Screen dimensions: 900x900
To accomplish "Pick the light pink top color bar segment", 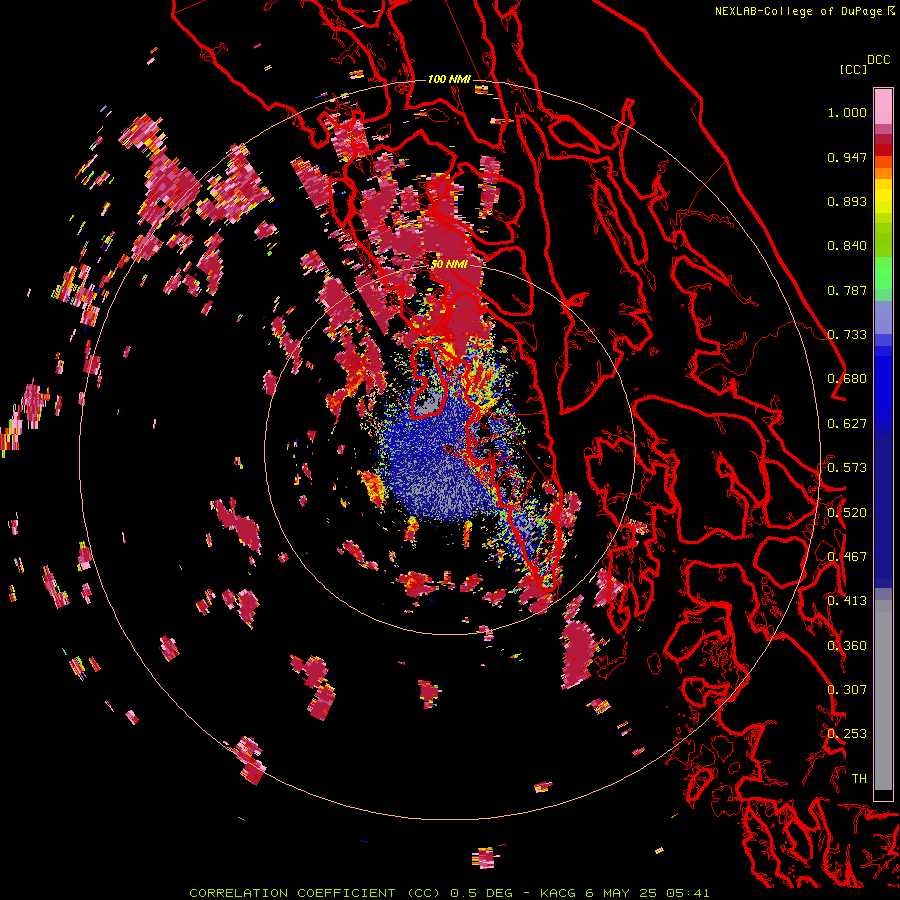I will coord(883,106).
